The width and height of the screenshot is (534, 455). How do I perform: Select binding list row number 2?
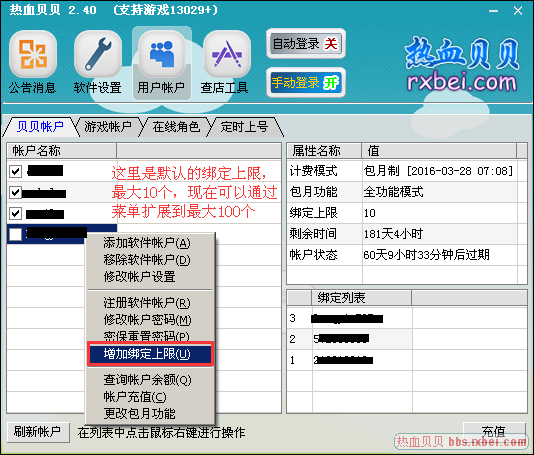coord(407,339)
